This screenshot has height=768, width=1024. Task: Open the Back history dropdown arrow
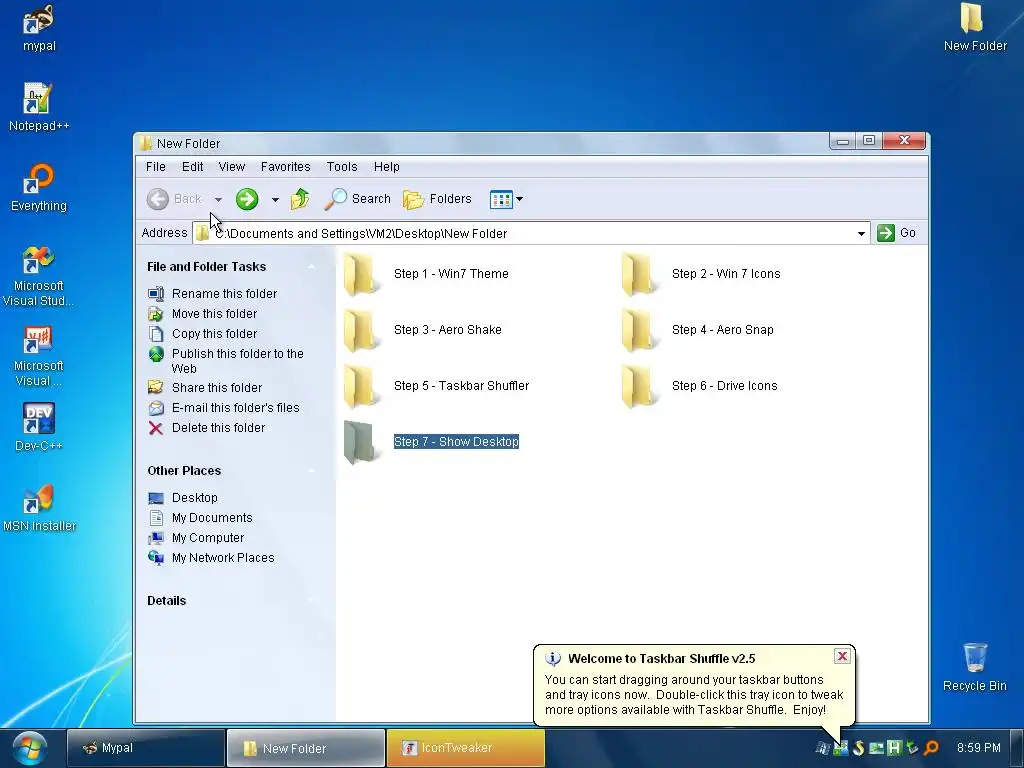tap(218, 200)
